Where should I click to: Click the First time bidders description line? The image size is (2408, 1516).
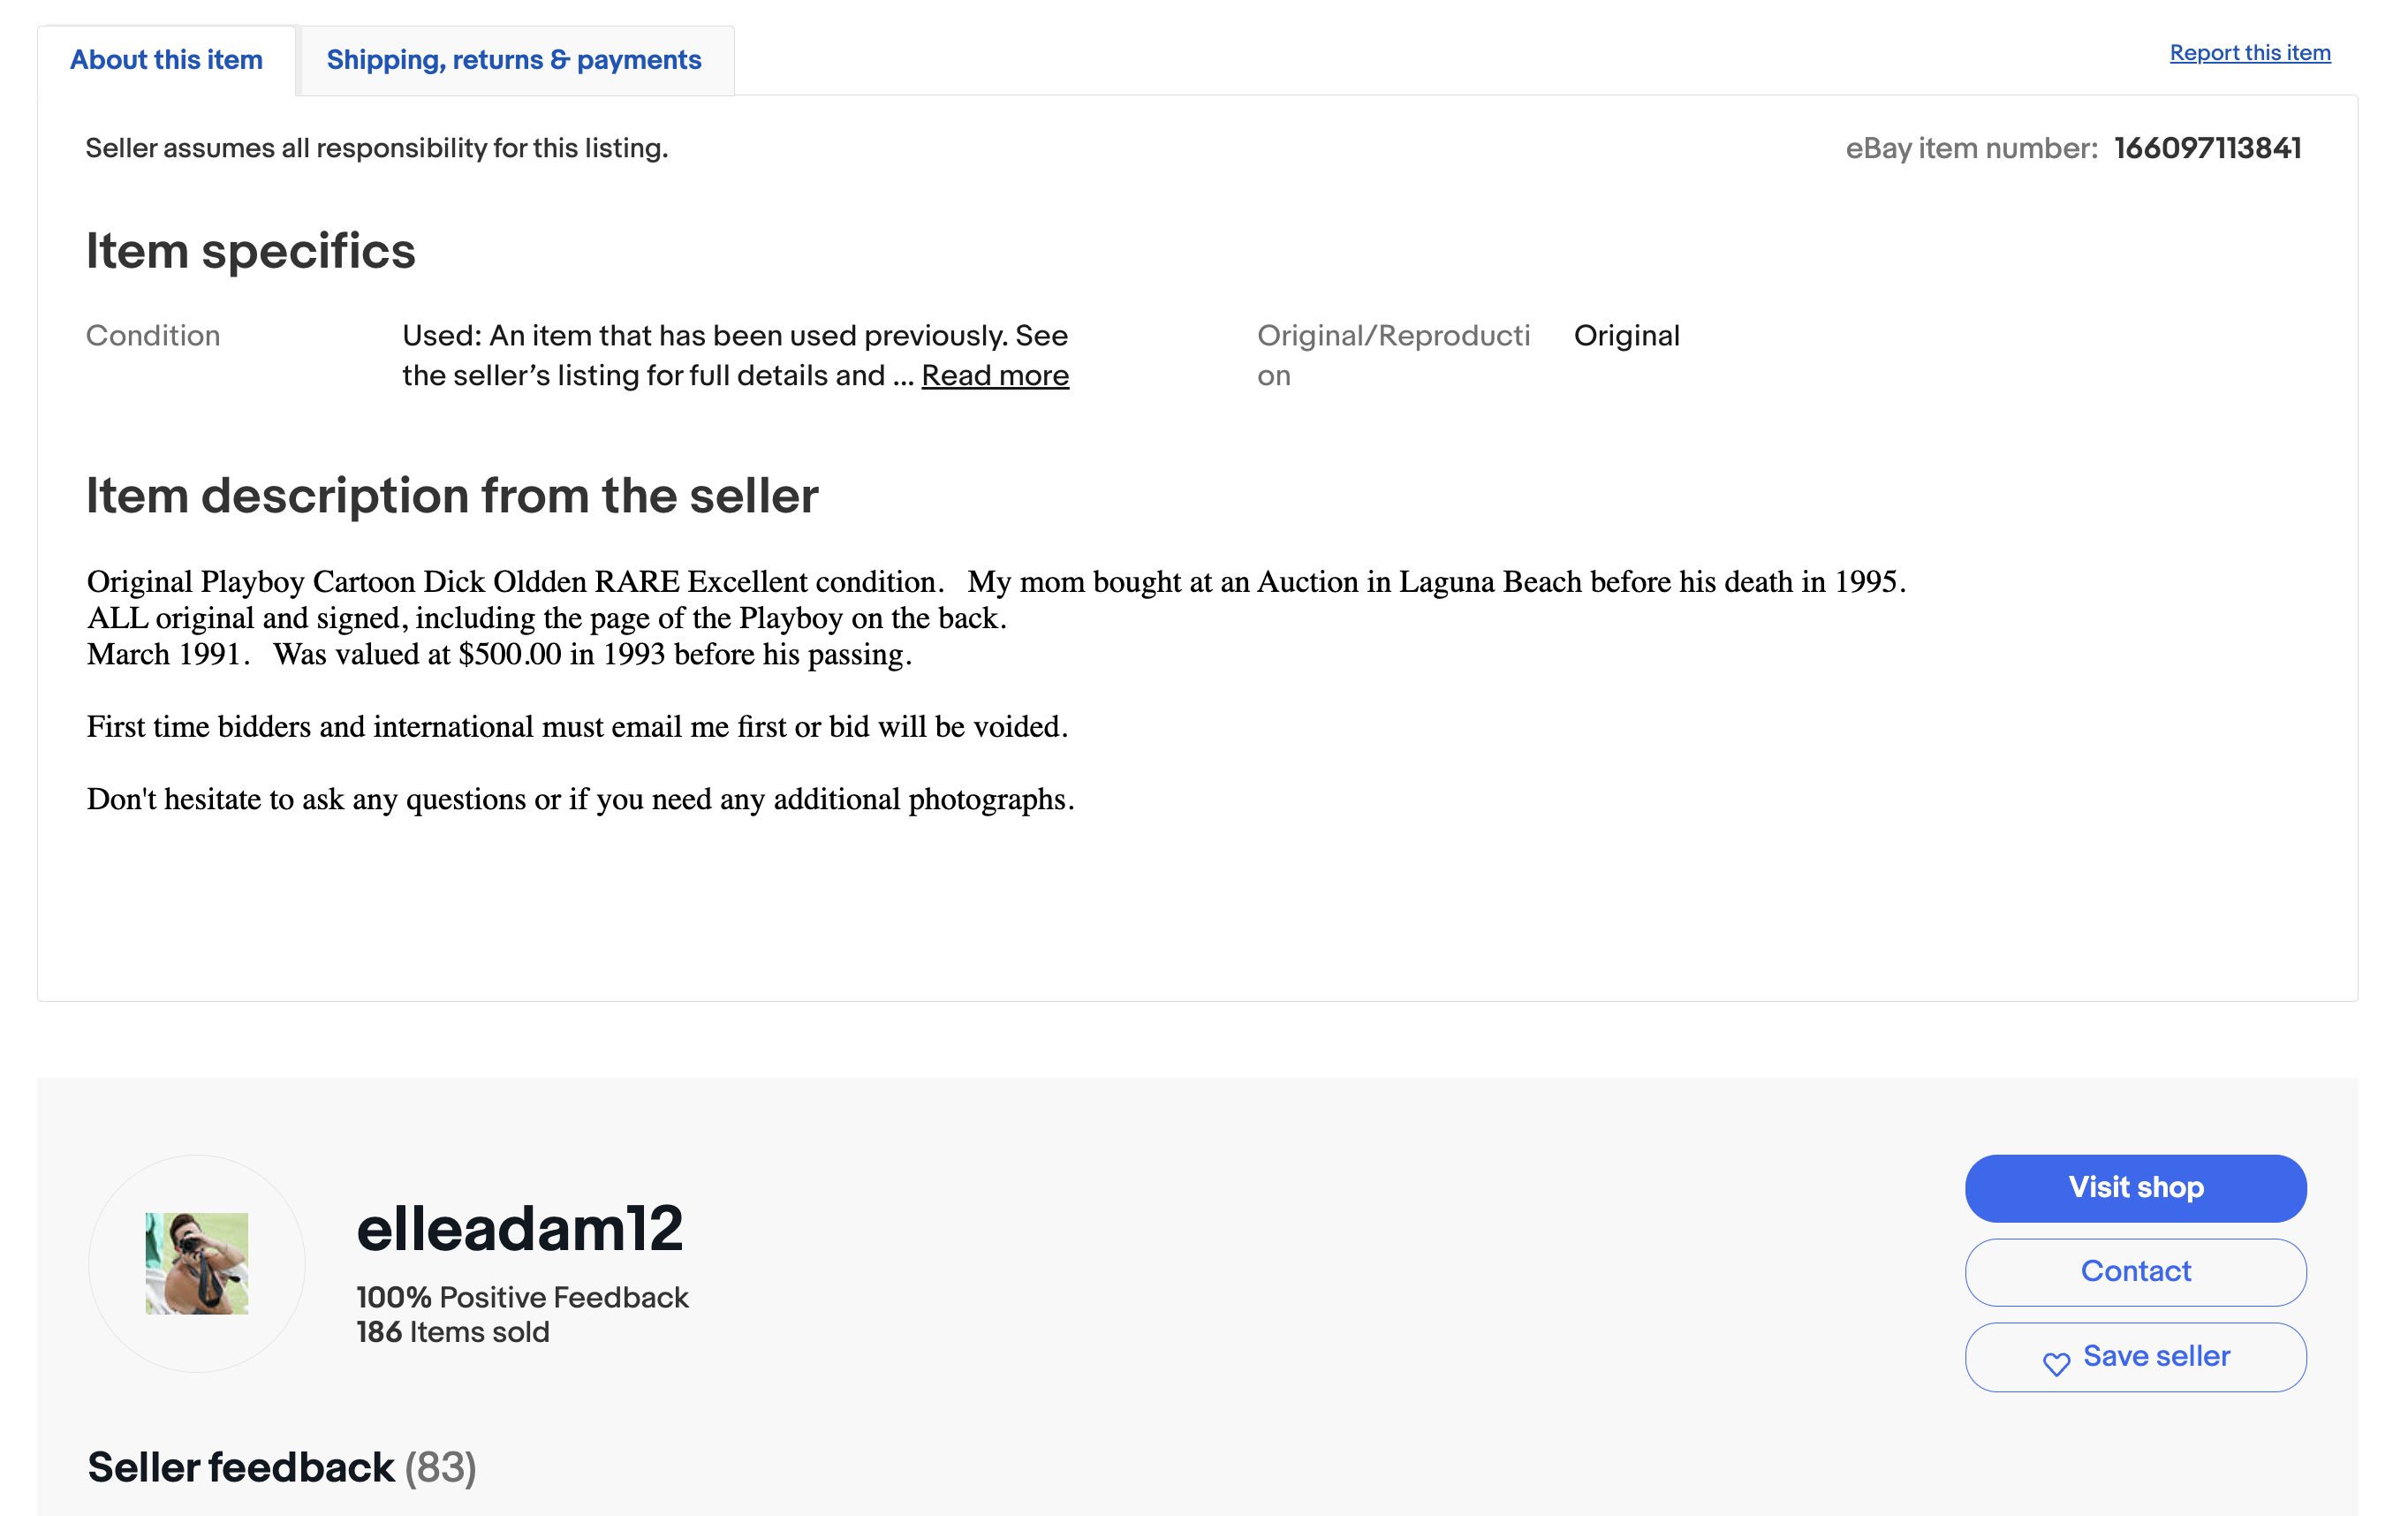(577, 726)
